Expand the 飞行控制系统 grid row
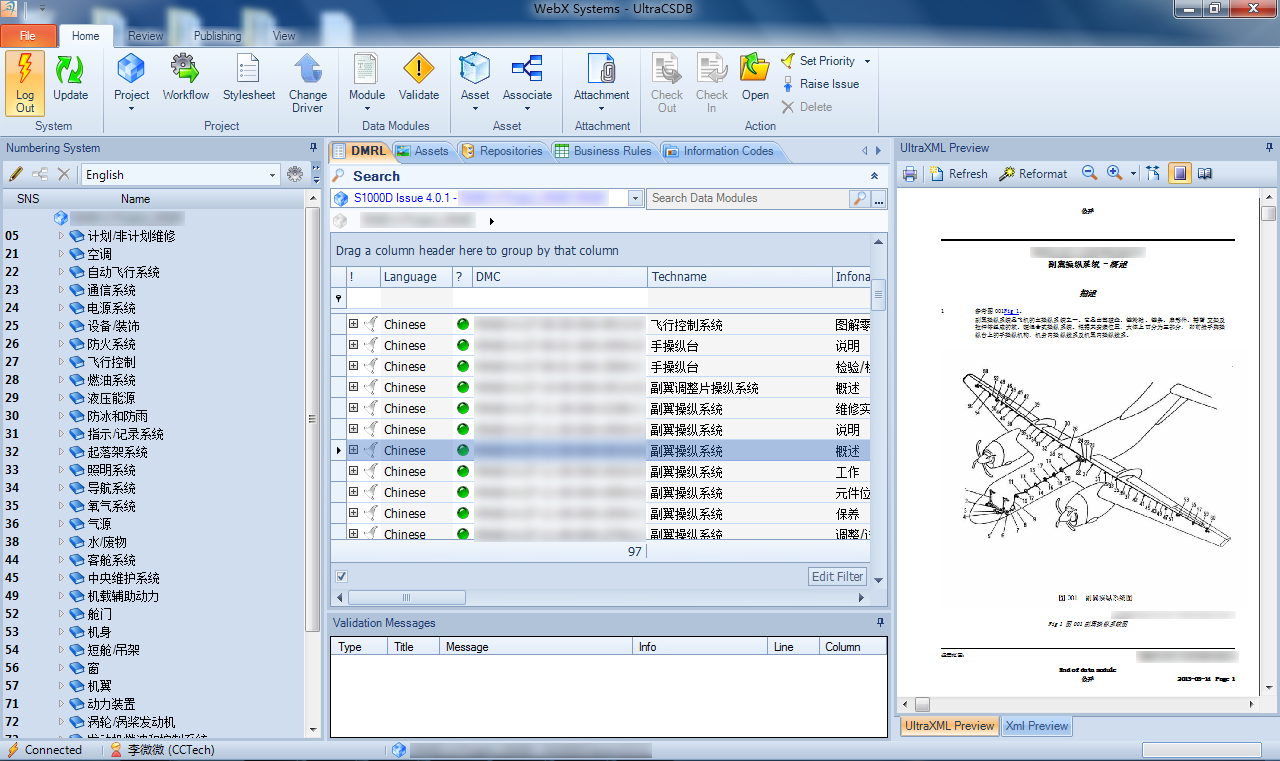Screen dimensions: 1280x761 click(353, 324)
